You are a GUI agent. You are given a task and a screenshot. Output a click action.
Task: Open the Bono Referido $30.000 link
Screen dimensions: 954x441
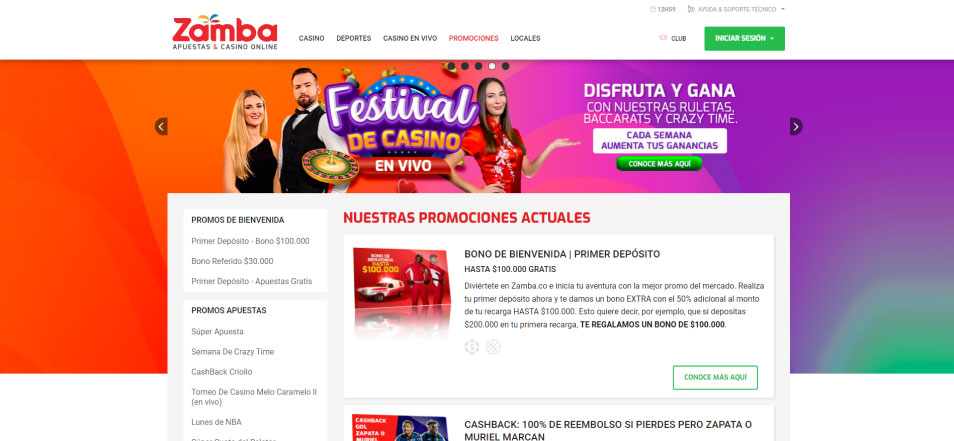tap(232, 261)
